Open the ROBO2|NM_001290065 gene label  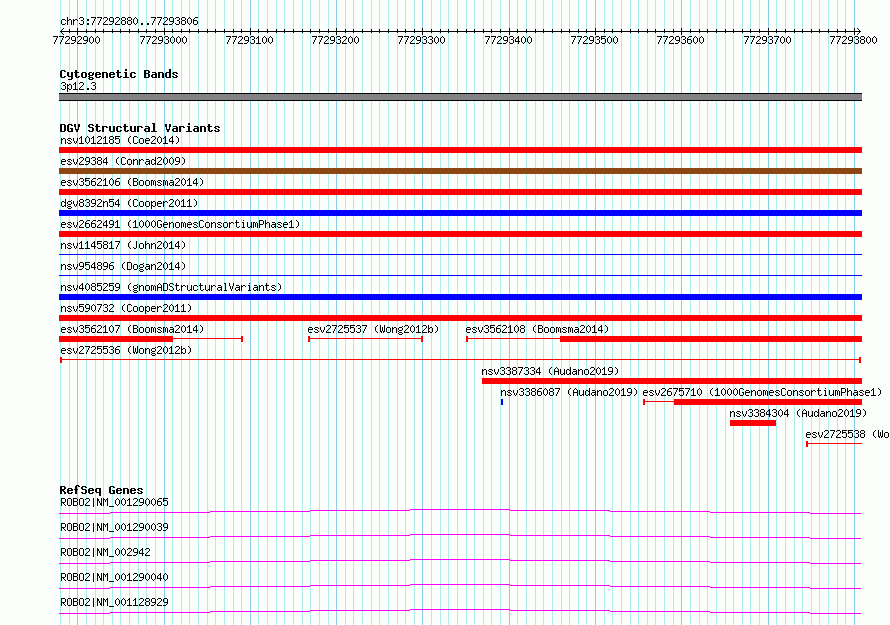tap(114, 502)
